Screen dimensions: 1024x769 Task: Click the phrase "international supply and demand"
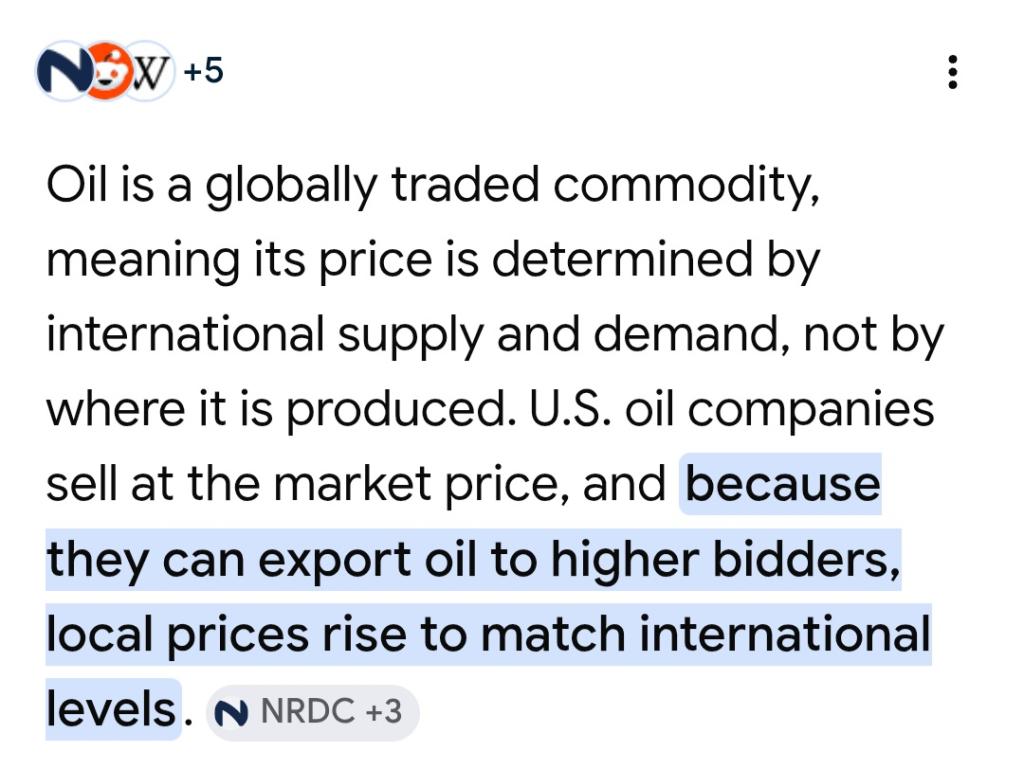point(409,335)
